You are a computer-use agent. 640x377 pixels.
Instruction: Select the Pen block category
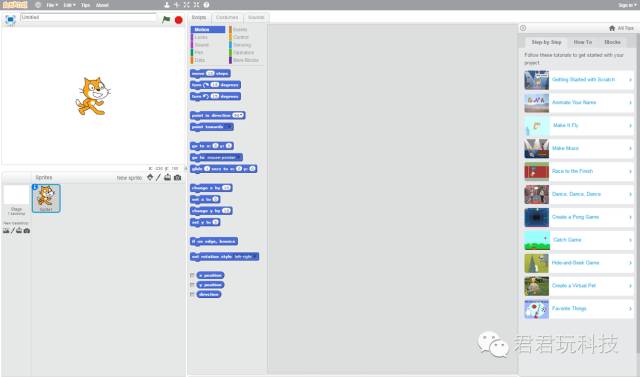coord(208,52)
